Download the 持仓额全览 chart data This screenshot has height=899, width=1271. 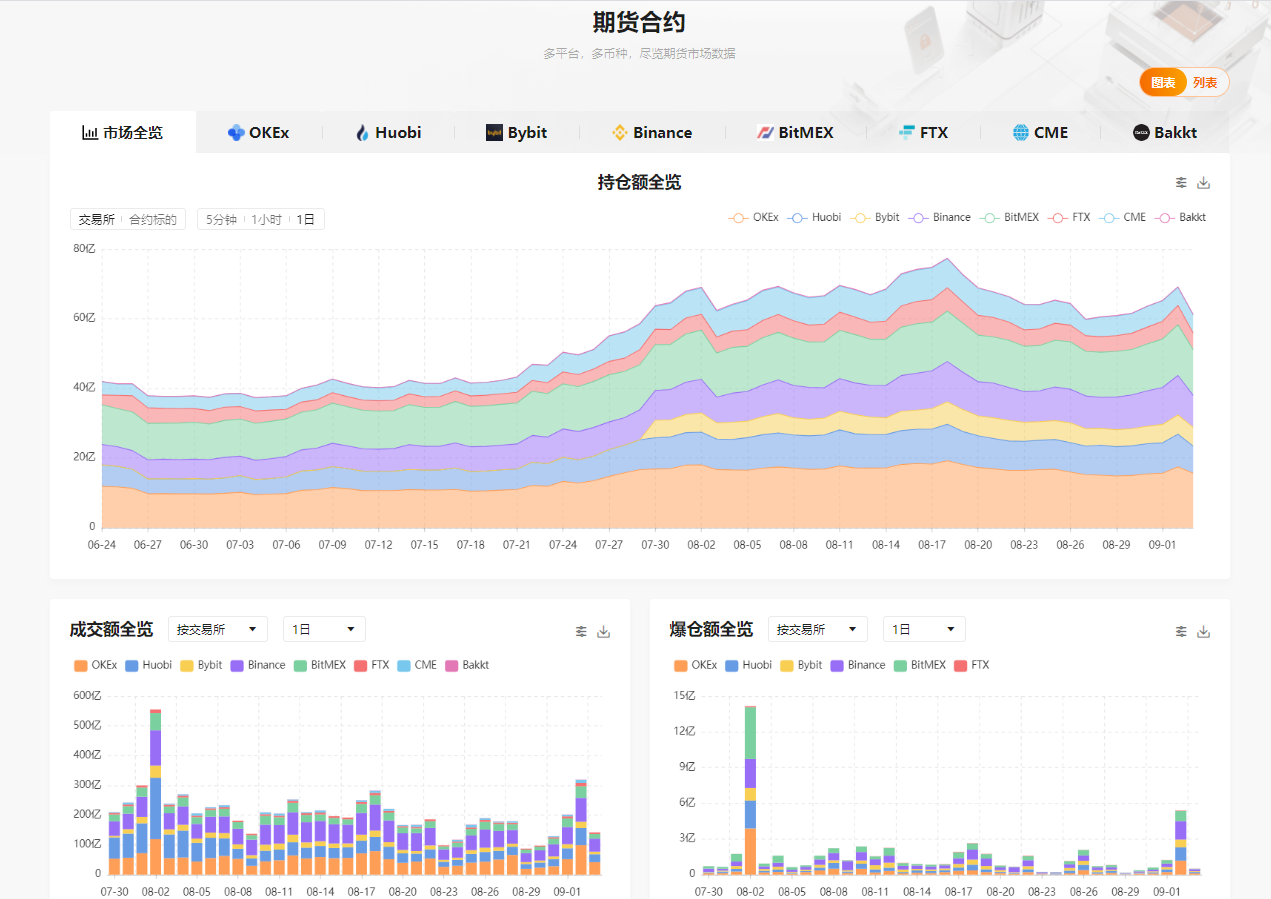point(1204,182)
